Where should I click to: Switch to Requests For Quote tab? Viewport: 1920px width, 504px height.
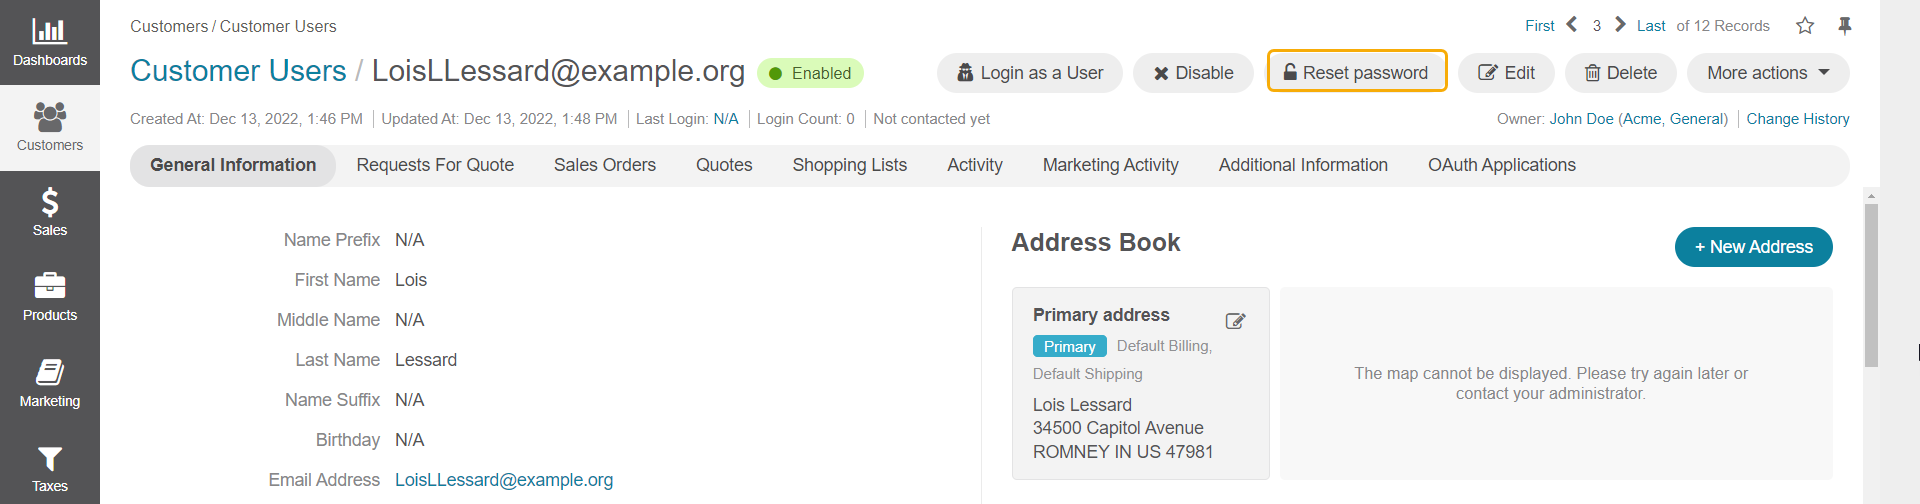pos(435,165)
